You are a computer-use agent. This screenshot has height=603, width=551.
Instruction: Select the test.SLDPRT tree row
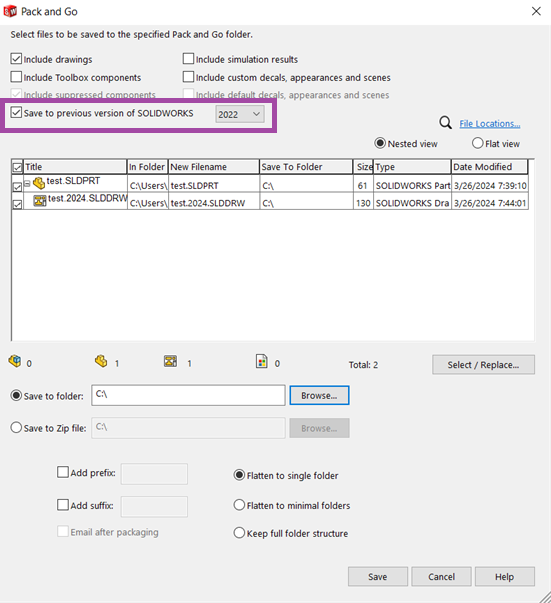tap(73, 181)
